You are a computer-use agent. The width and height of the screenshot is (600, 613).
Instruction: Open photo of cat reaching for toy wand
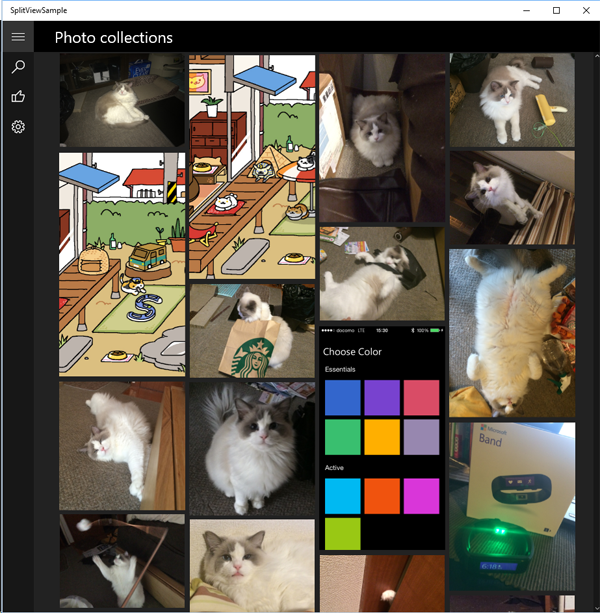tap(122, 561)
